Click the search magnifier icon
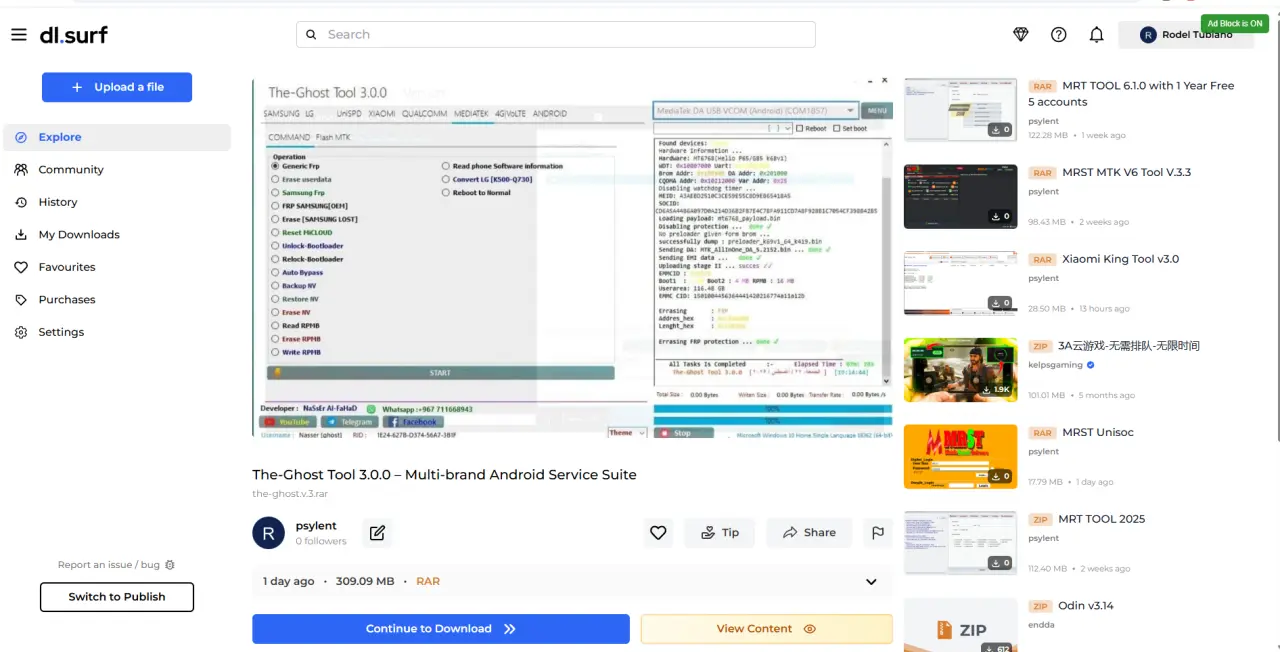This screenshot has height=652, width=1280. pos(311,34)
